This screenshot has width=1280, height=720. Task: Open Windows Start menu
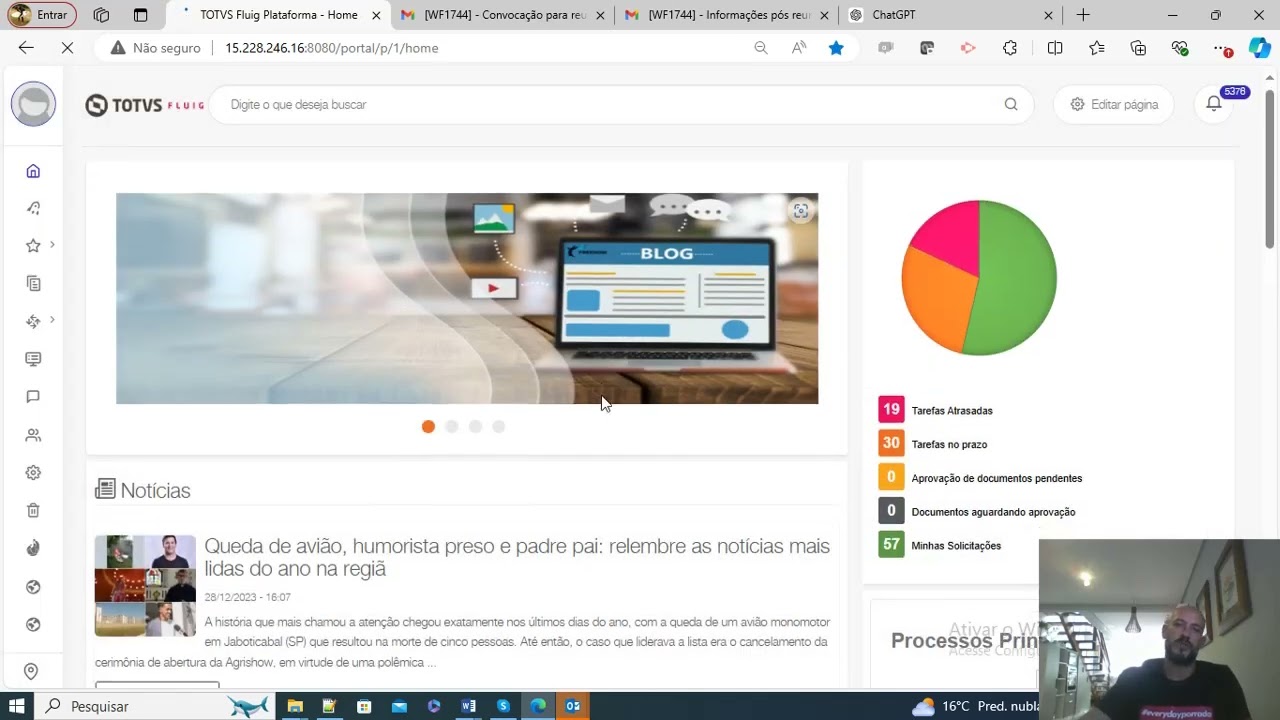pyautogui.click(x=19, y=706)
